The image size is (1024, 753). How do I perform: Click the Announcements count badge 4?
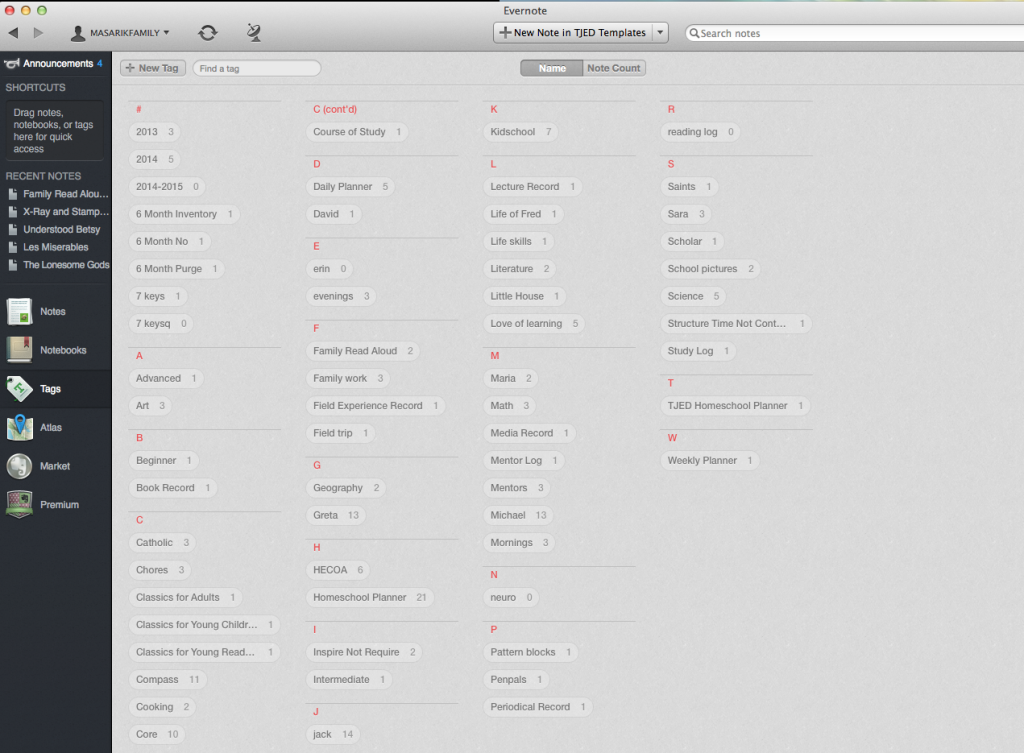(x=100, y=63)
